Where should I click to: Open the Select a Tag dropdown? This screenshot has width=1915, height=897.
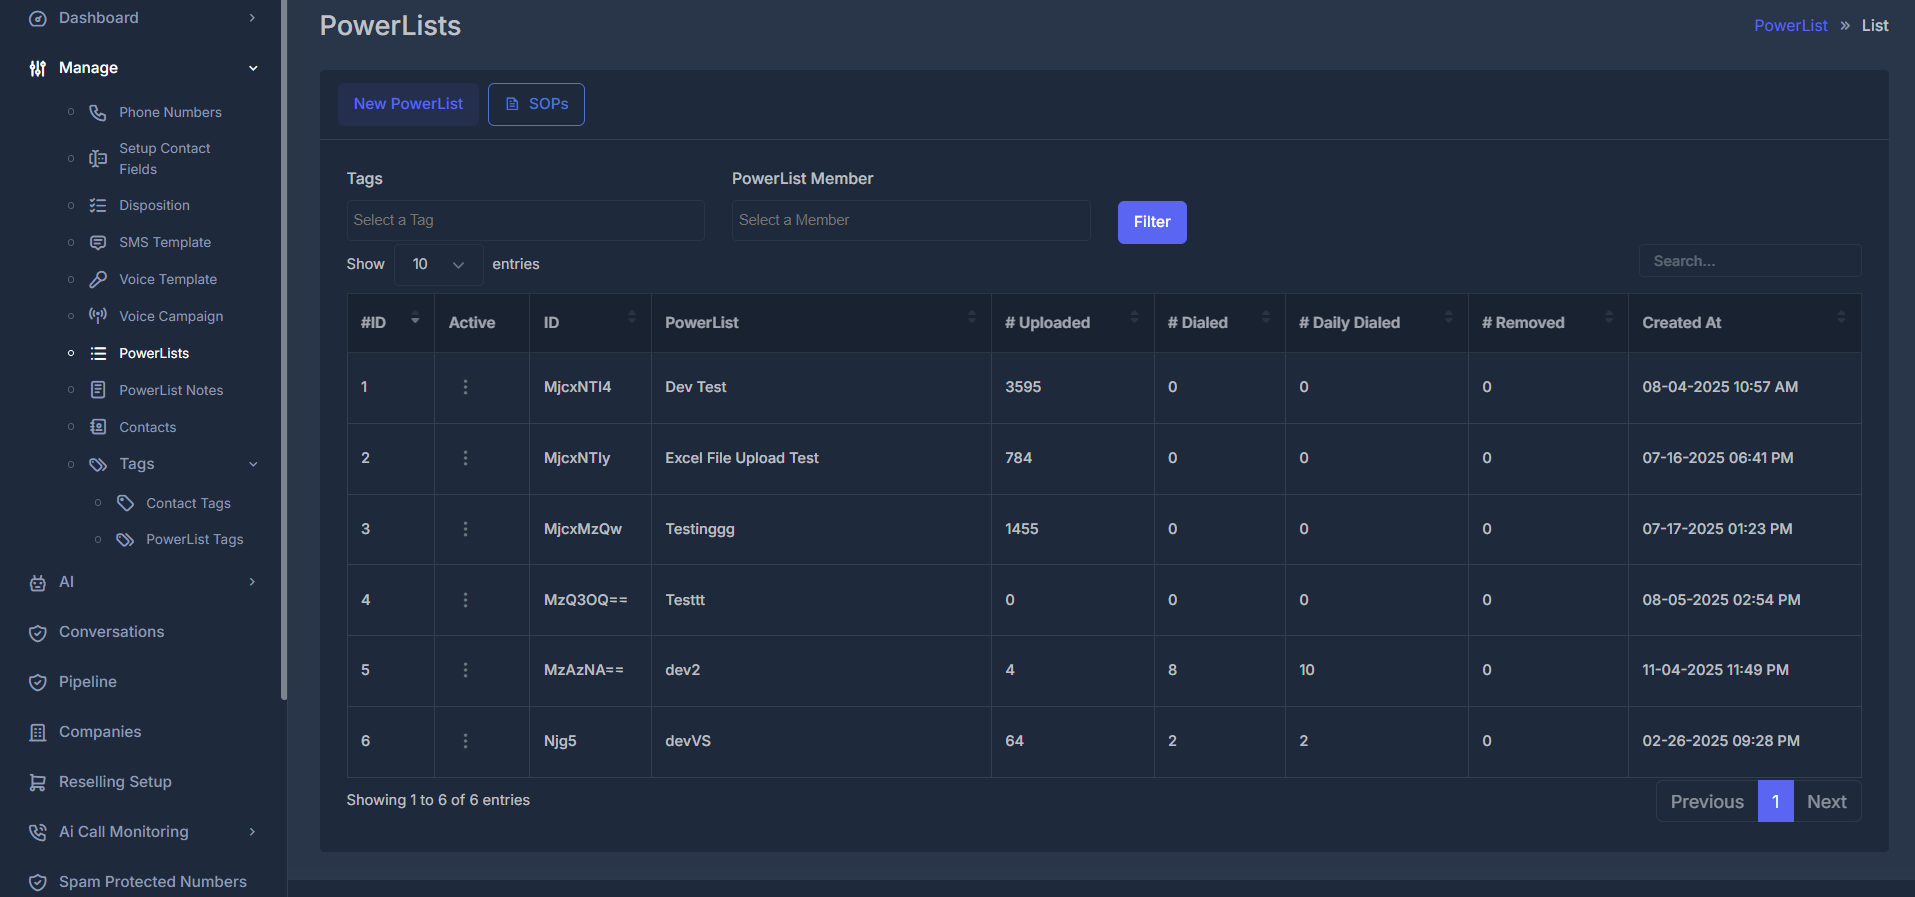pyautogui.click(x=525, y=220)
